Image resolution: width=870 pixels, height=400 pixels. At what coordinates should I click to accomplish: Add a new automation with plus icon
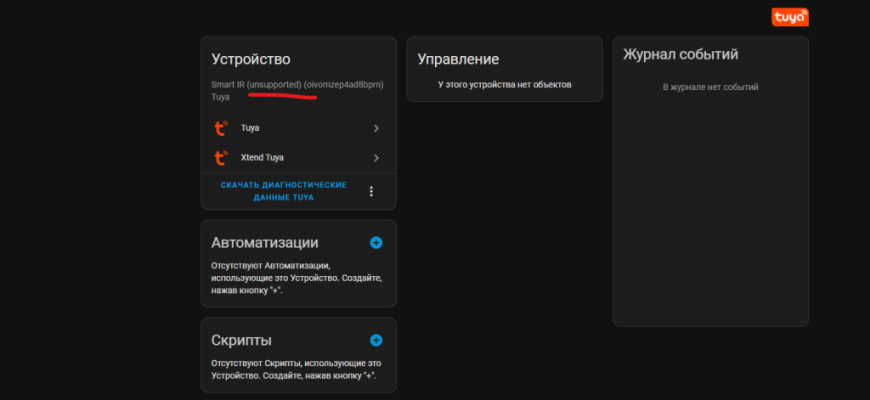click(376, 243)
